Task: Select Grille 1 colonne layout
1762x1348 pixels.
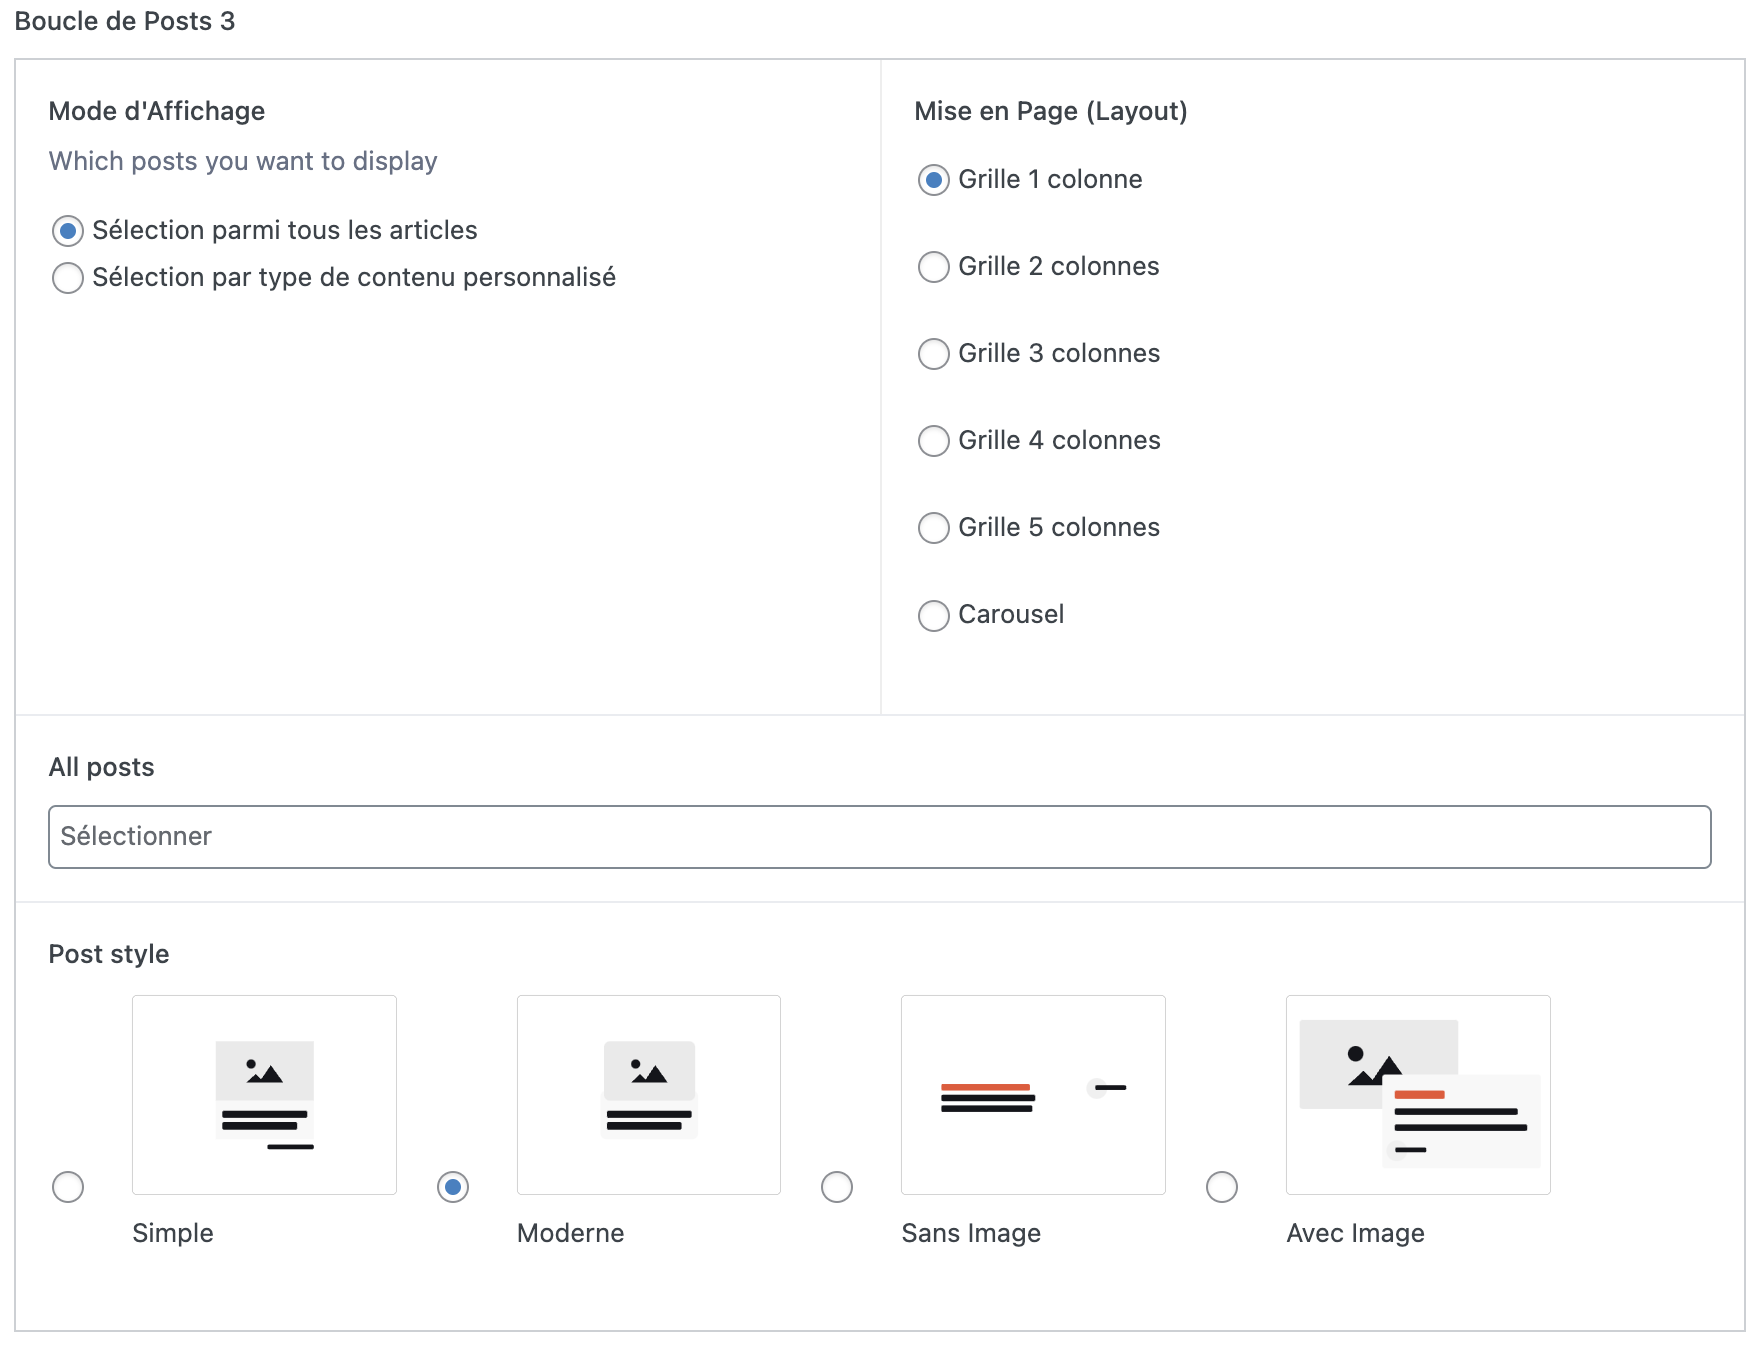Action: (x=934, y=180)
